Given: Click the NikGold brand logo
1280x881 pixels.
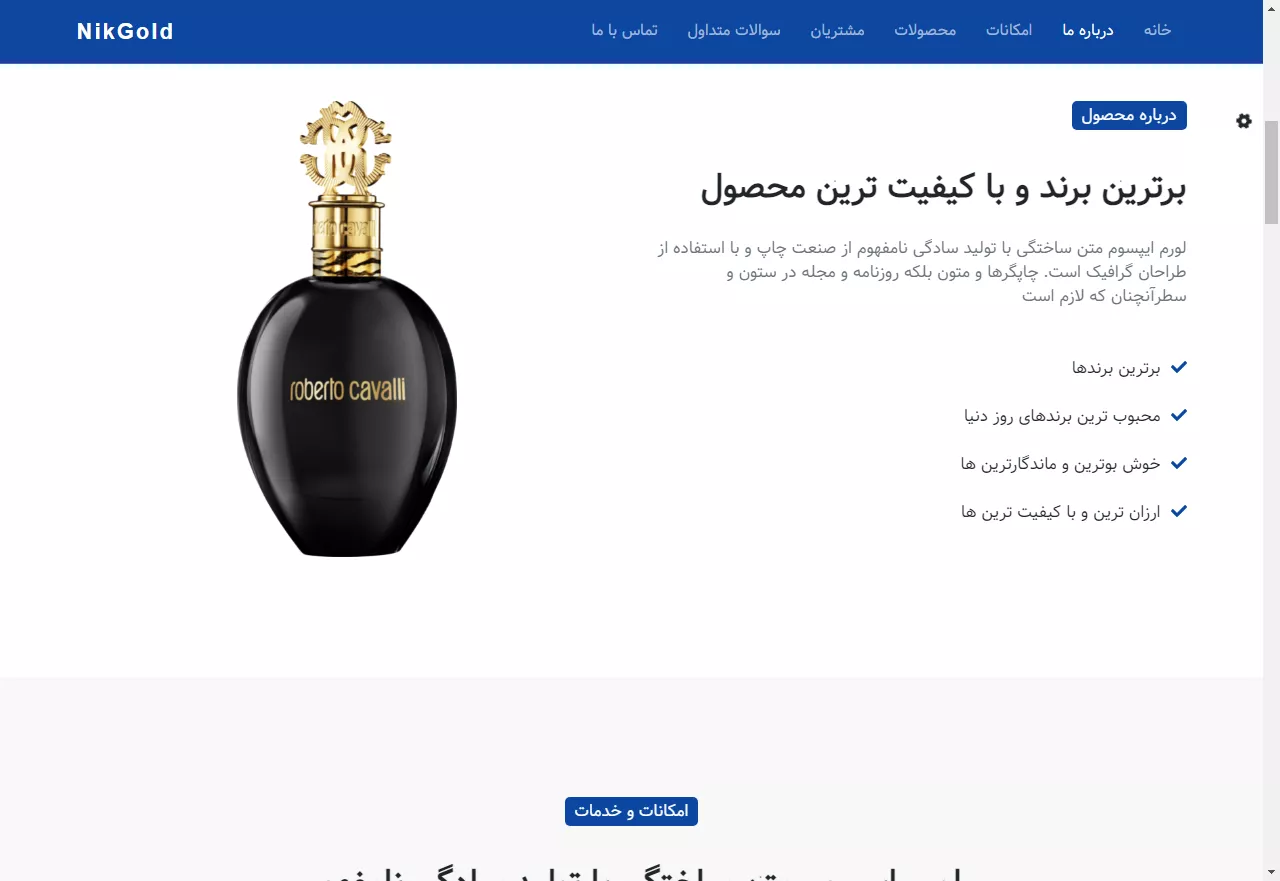Looking at the screenshot, I should [125, 31].
